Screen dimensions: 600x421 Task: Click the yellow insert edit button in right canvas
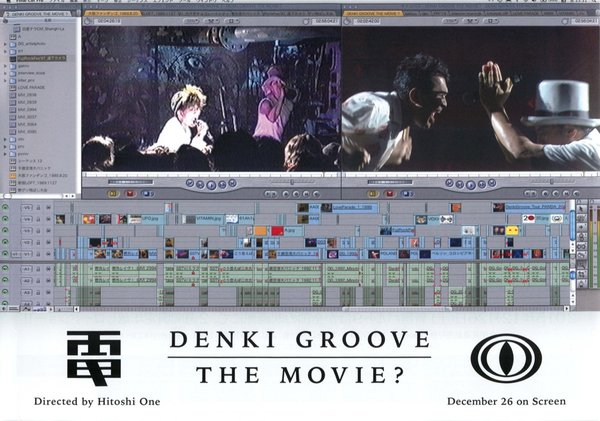point(373,194)
